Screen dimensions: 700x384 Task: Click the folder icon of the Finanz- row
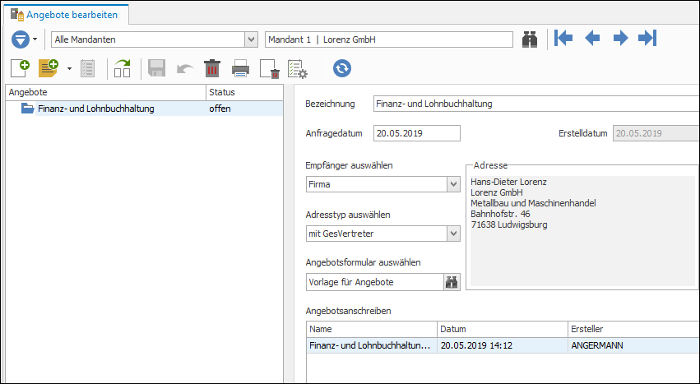tap(28, 108)
